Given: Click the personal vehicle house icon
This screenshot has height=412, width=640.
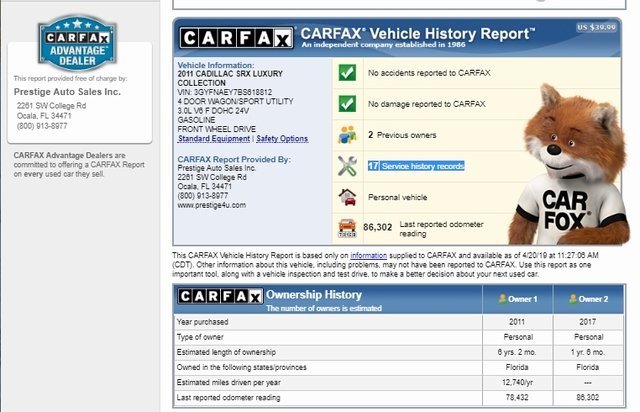Looking at the screenshot, I should [x=347, y=196].
